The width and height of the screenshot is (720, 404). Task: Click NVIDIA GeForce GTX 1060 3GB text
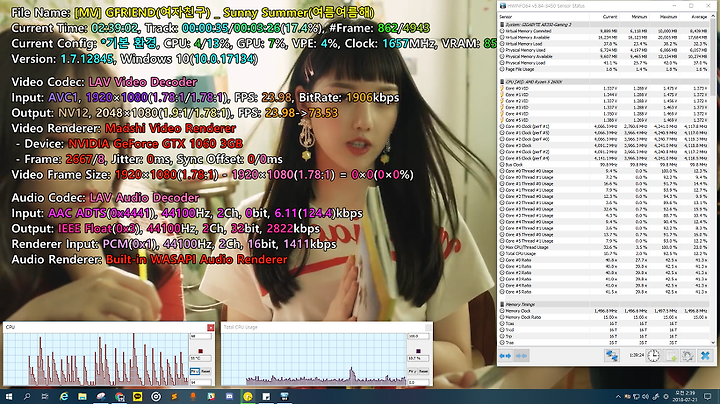pos(155,144)
